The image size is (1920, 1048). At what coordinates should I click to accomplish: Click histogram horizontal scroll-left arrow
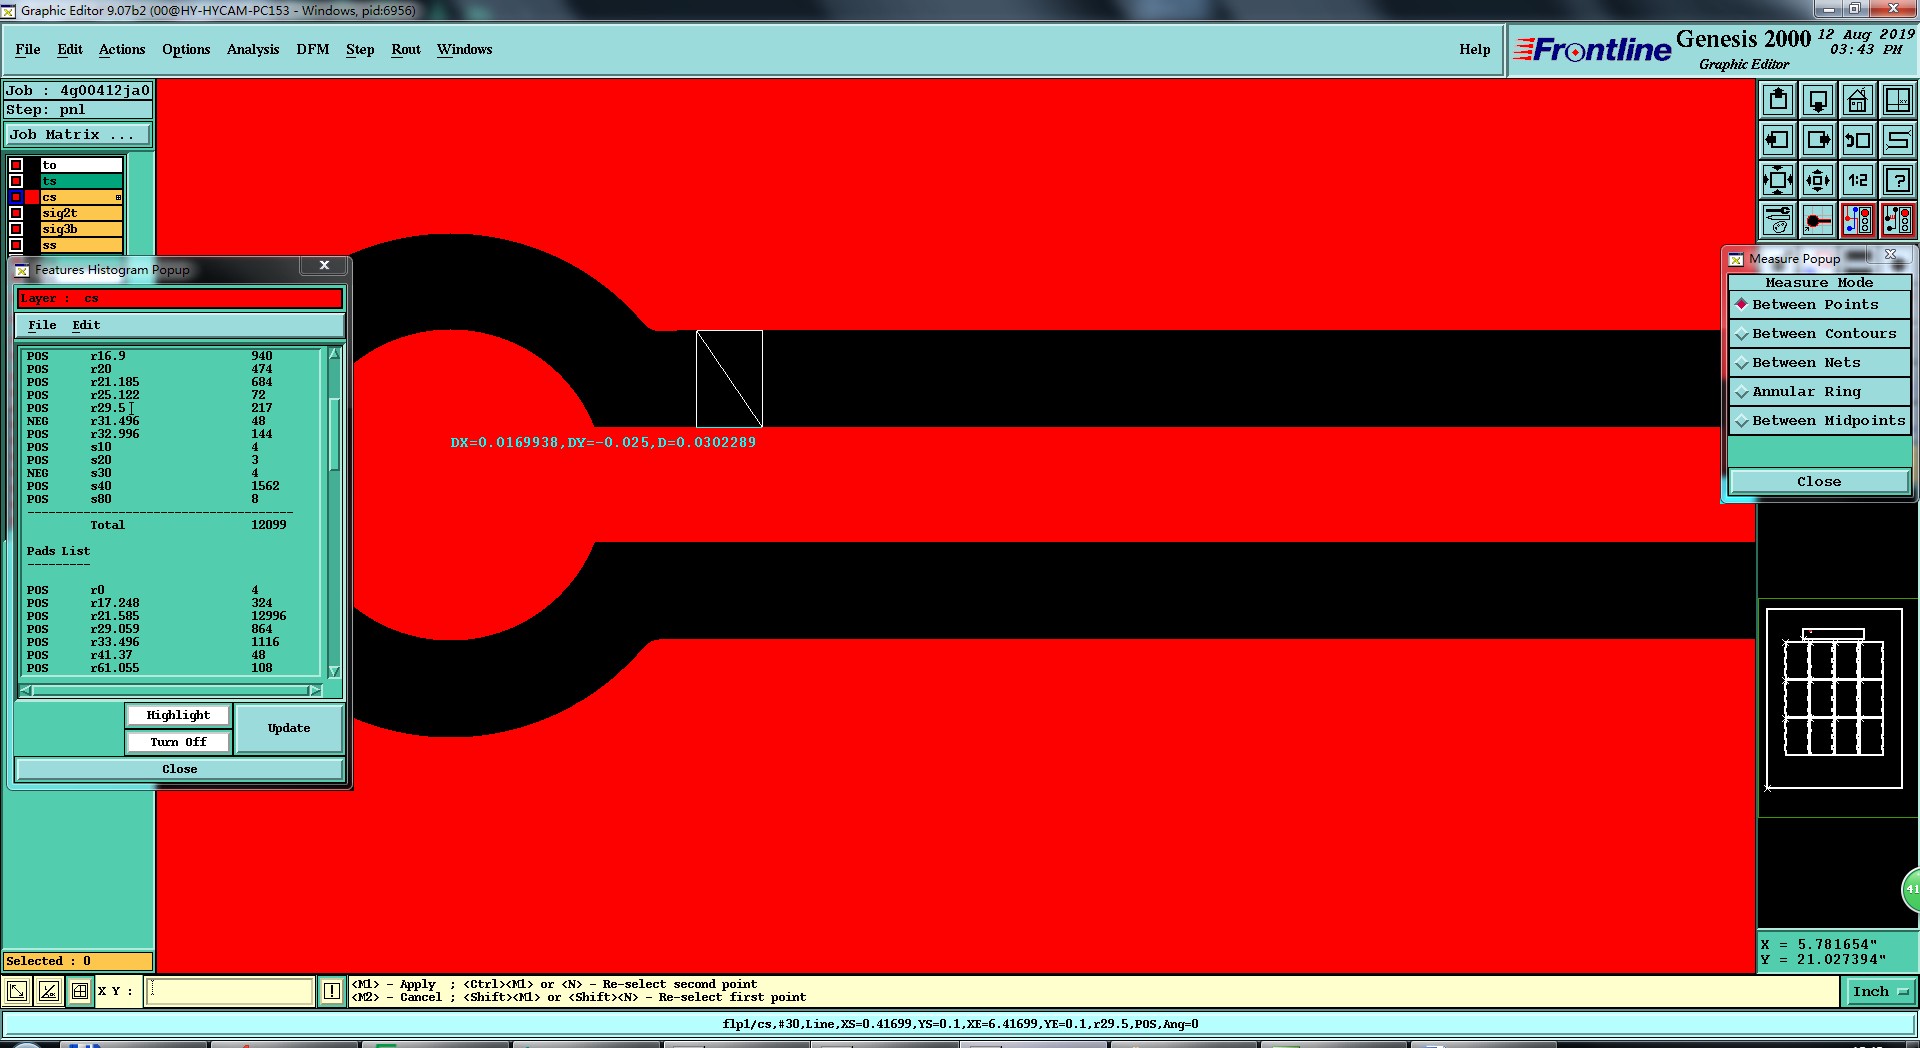coord(27,690)
